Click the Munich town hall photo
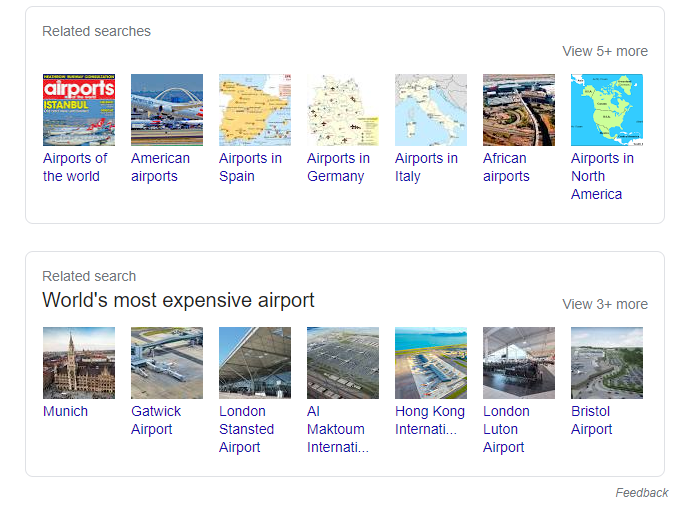Screen dimensions: 692x505 pyautogui.click(x=79, y=363)
